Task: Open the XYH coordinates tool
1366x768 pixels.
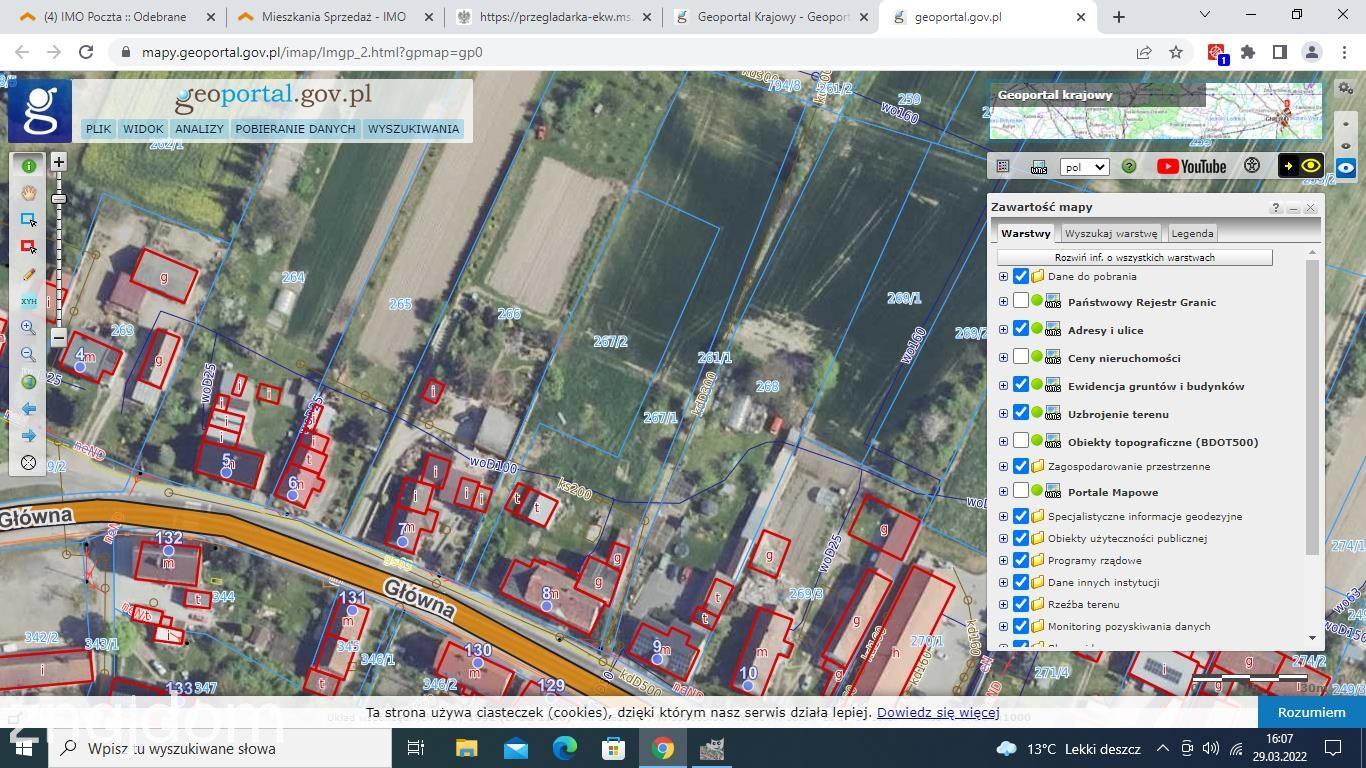Action: (x=28, y=301)
